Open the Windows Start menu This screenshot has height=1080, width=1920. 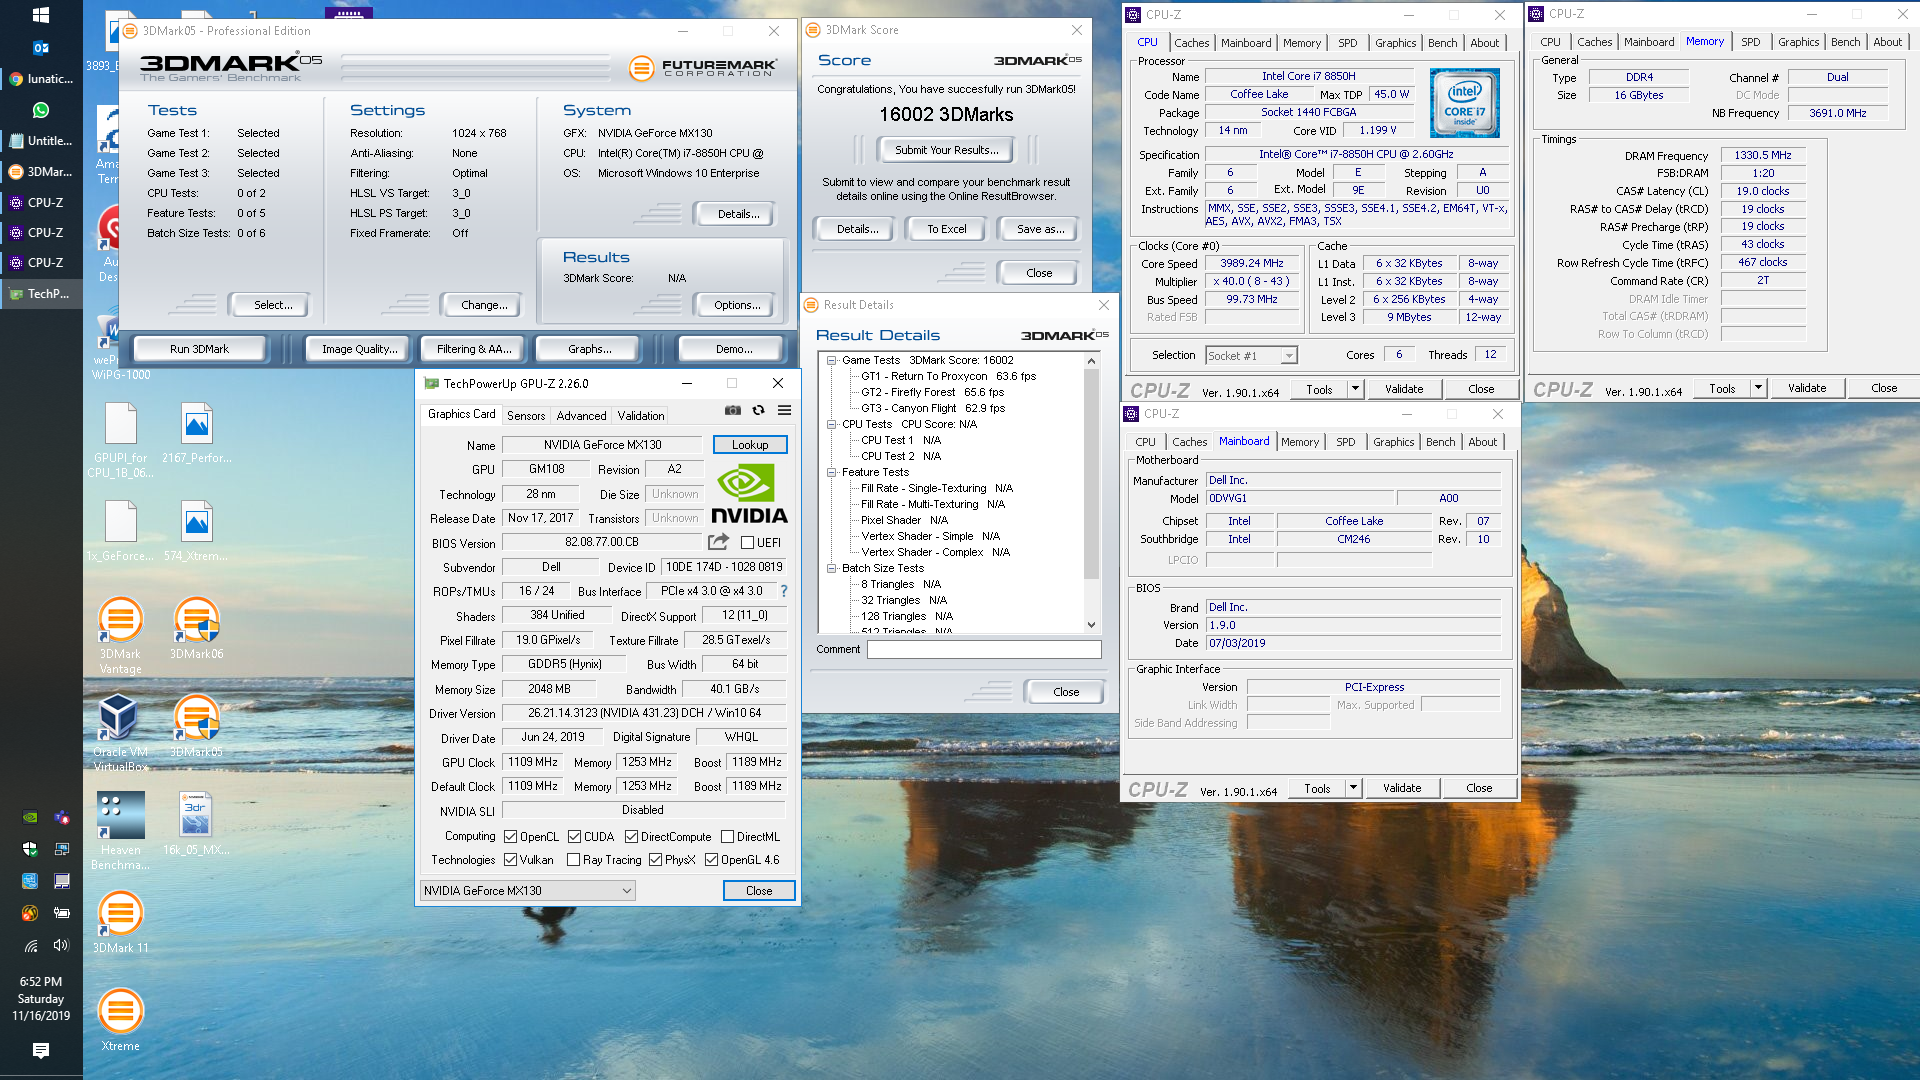click(x=41, y=15)
